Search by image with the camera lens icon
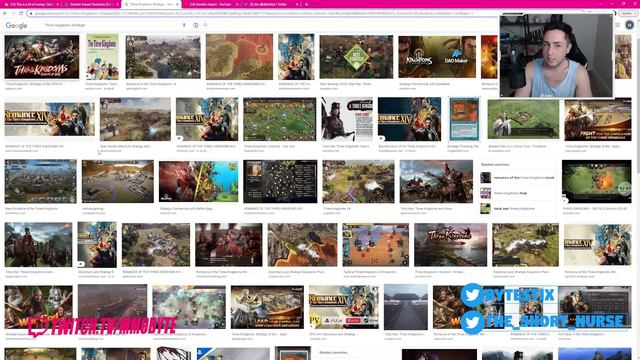Screen dimensions: 640x360 coord(196,25)
